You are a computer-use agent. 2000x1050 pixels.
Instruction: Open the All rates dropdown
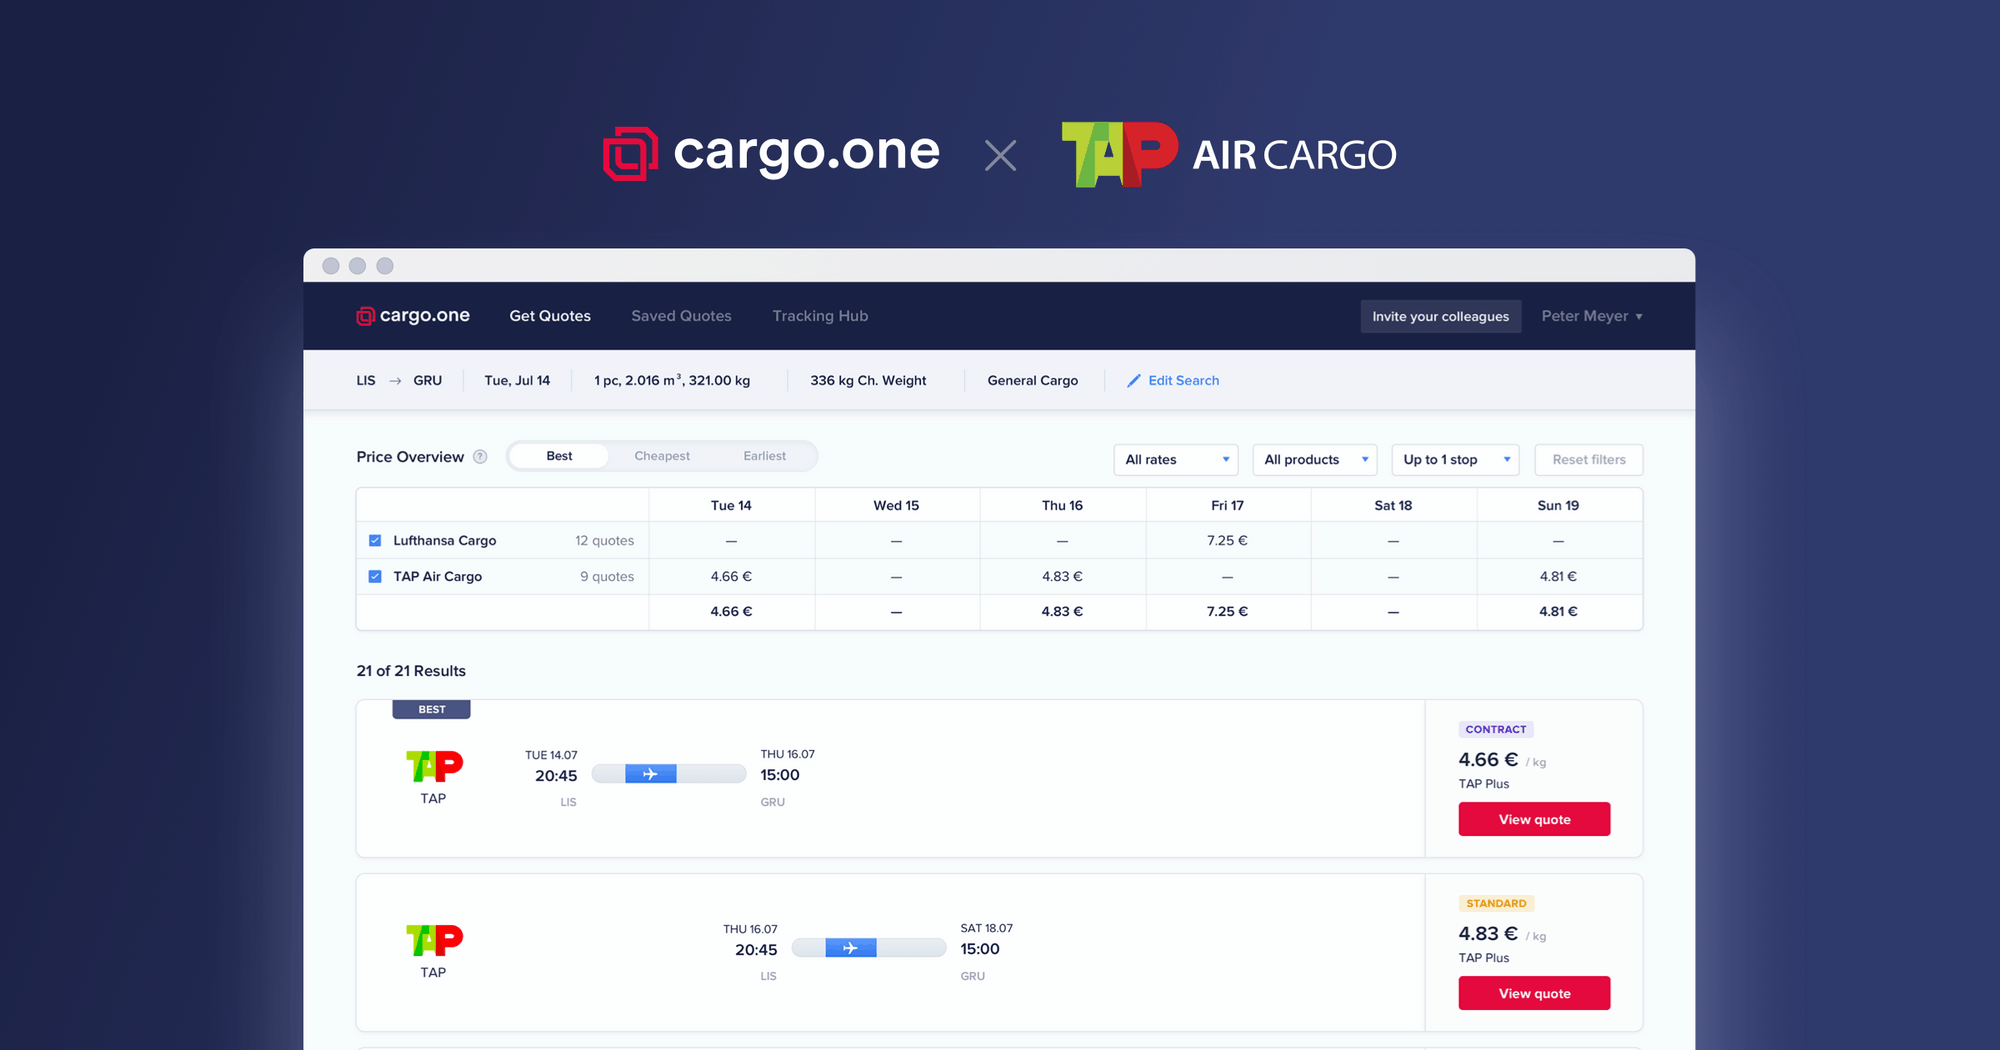point(1175,459)
